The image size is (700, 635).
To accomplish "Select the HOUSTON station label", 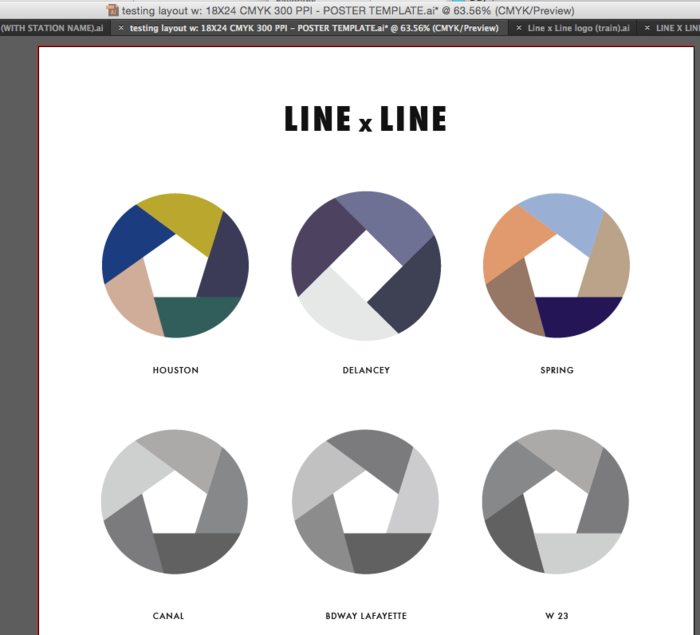I will (175, 370).
